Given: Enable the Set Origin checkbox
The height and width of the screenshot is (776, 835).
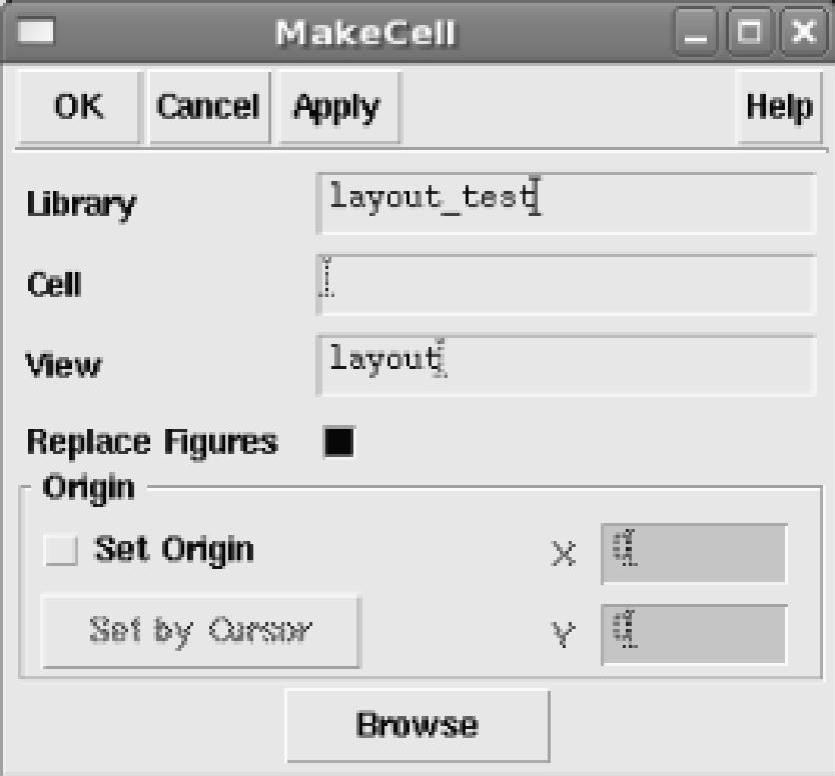Looking at the screenshot, I should pos(61,550).
